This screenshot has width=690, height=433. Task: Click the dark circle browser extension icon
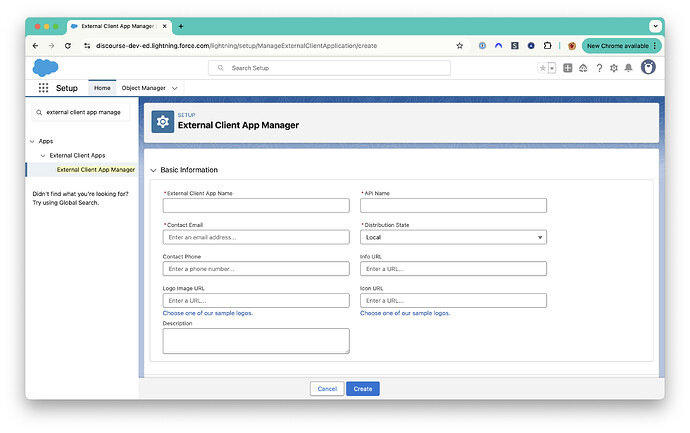click(531, 46)
